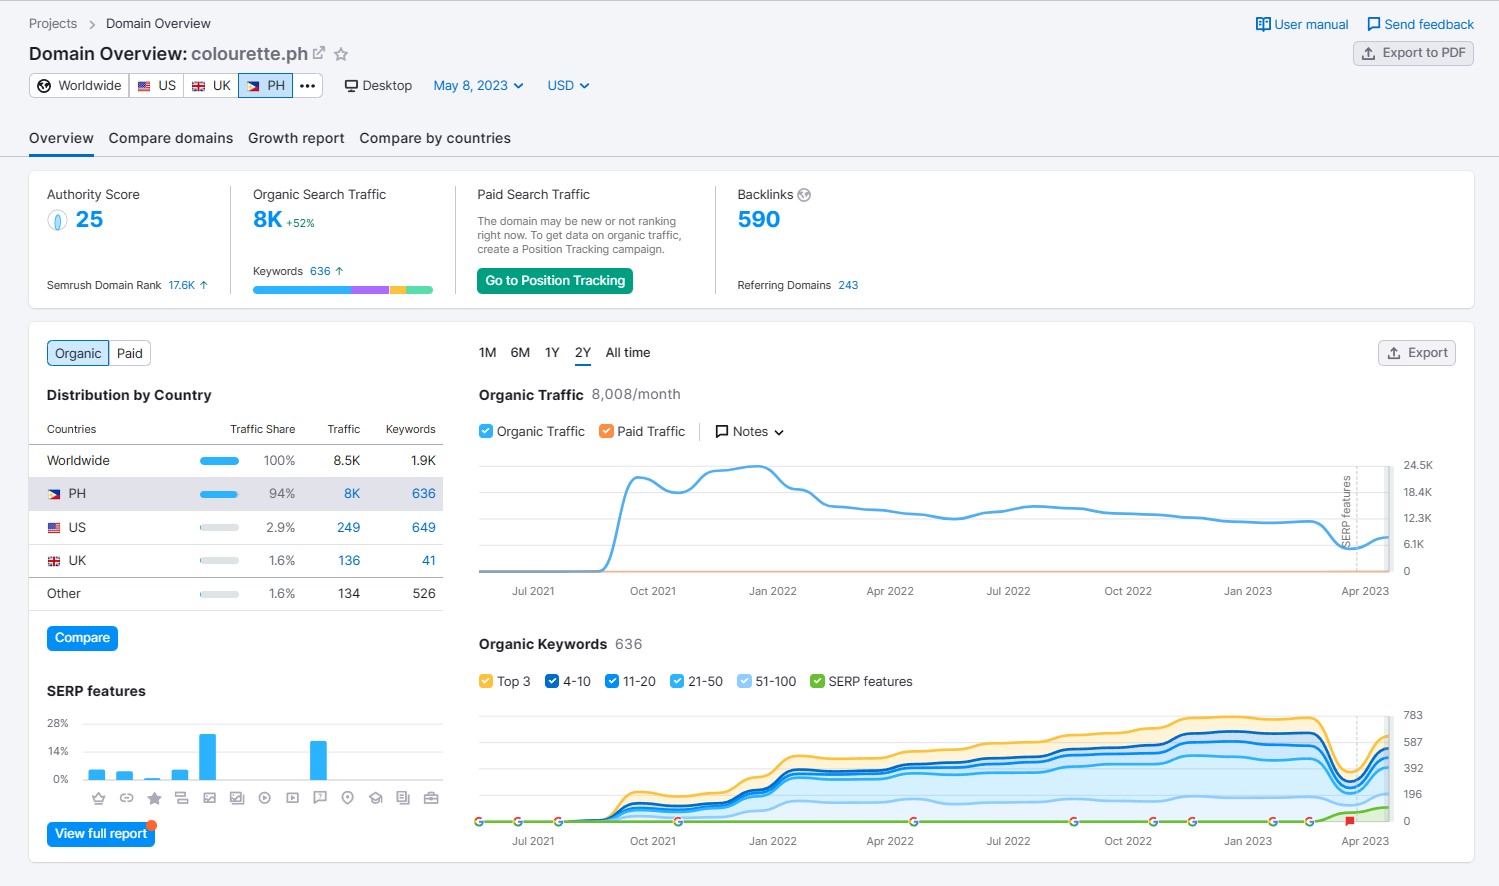
Task: Uncheck the Organic Traffic checkbox
Action: coord(486,431)
